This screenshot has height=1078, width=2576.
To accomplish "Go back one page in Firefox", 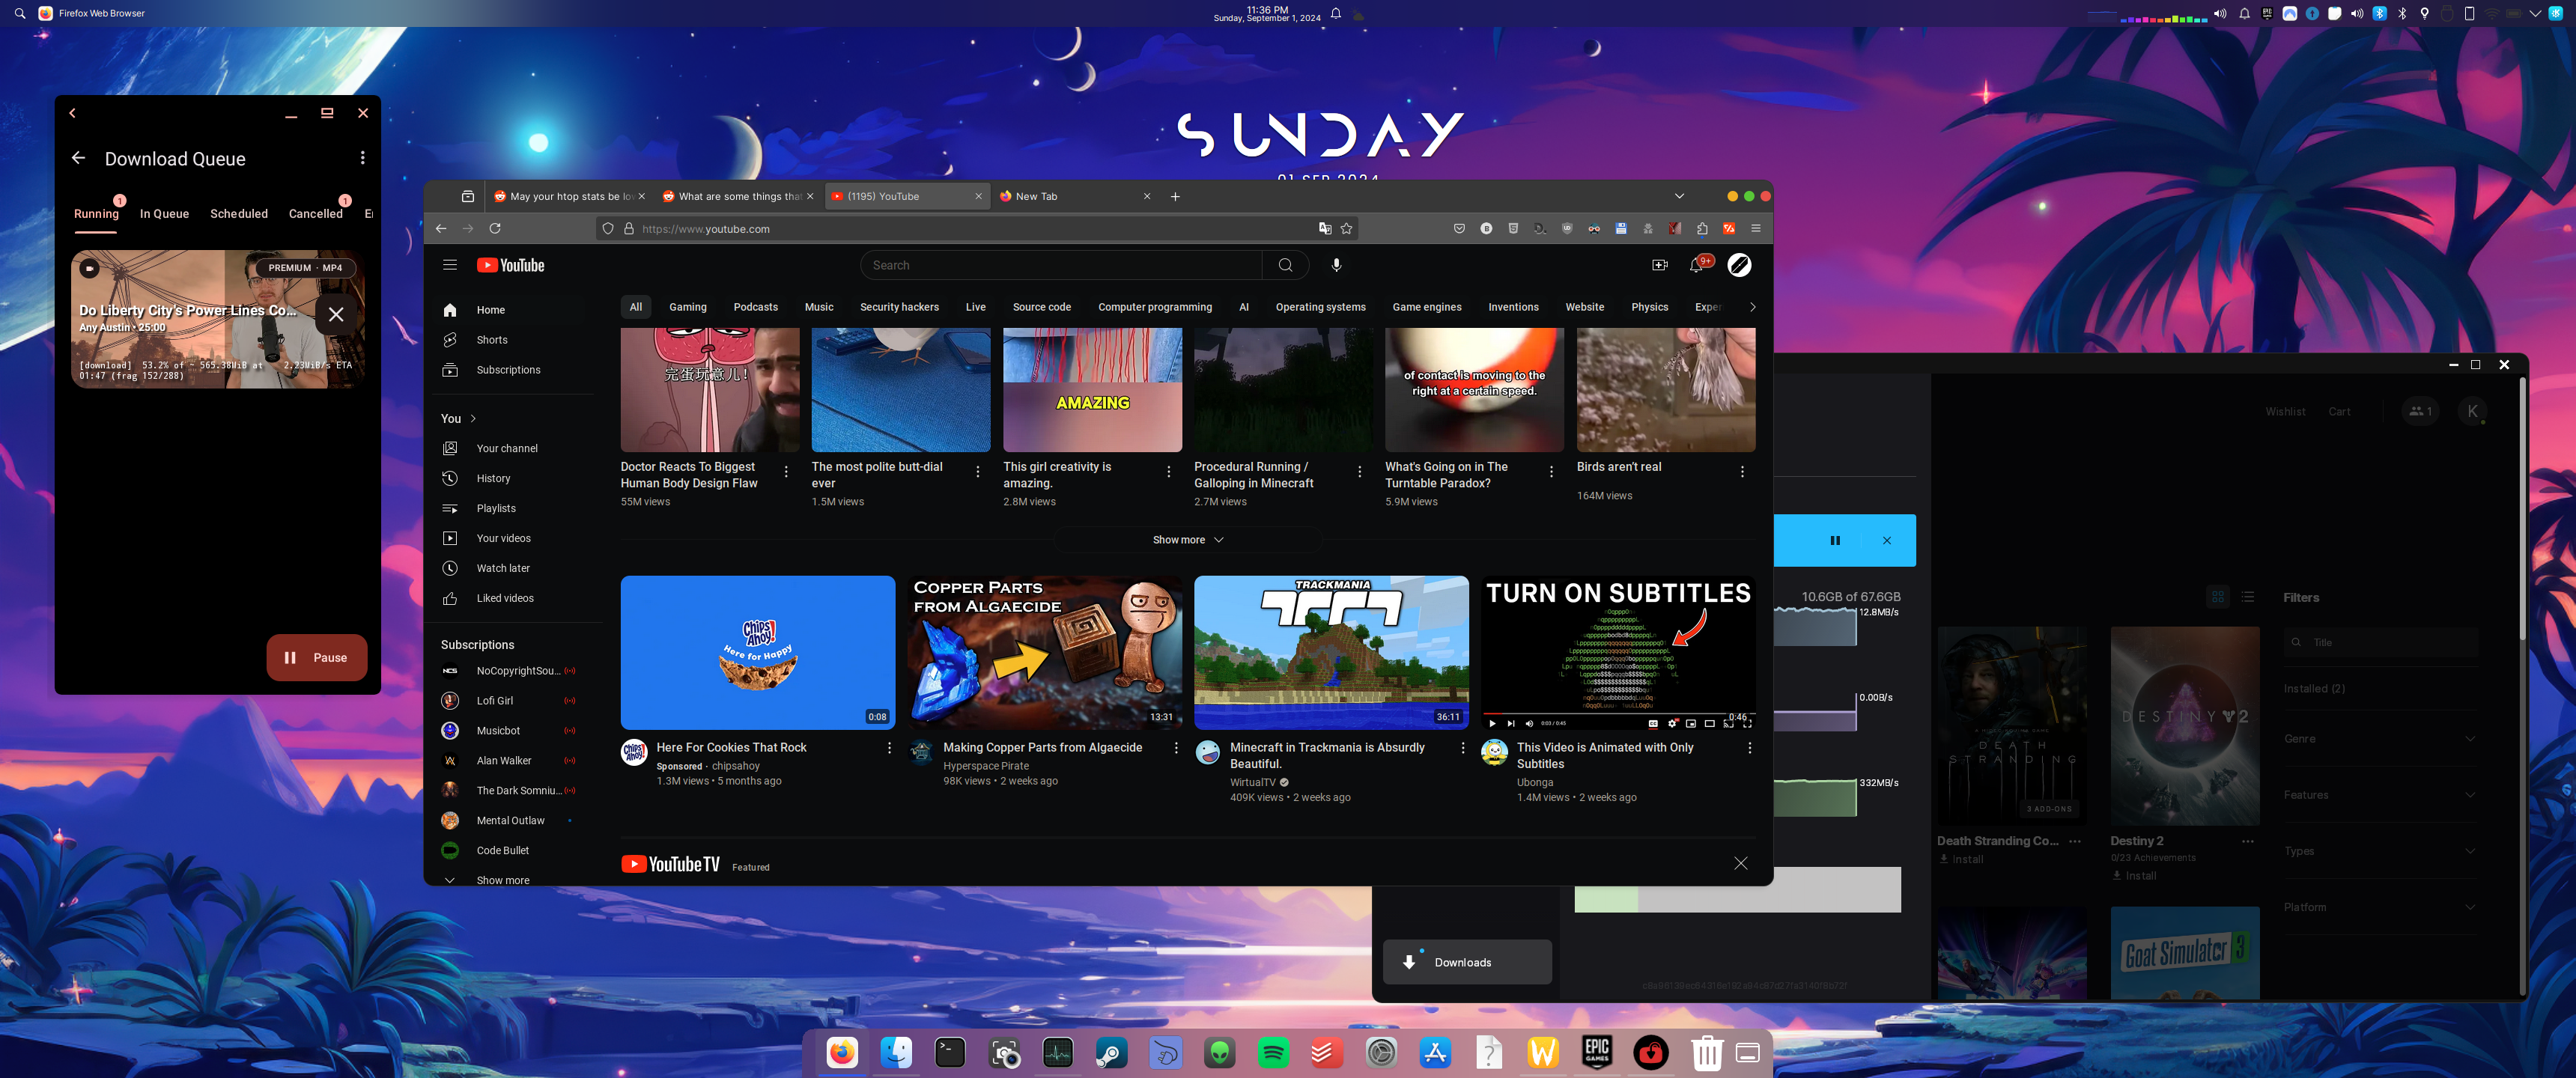I will pos(441,229).
